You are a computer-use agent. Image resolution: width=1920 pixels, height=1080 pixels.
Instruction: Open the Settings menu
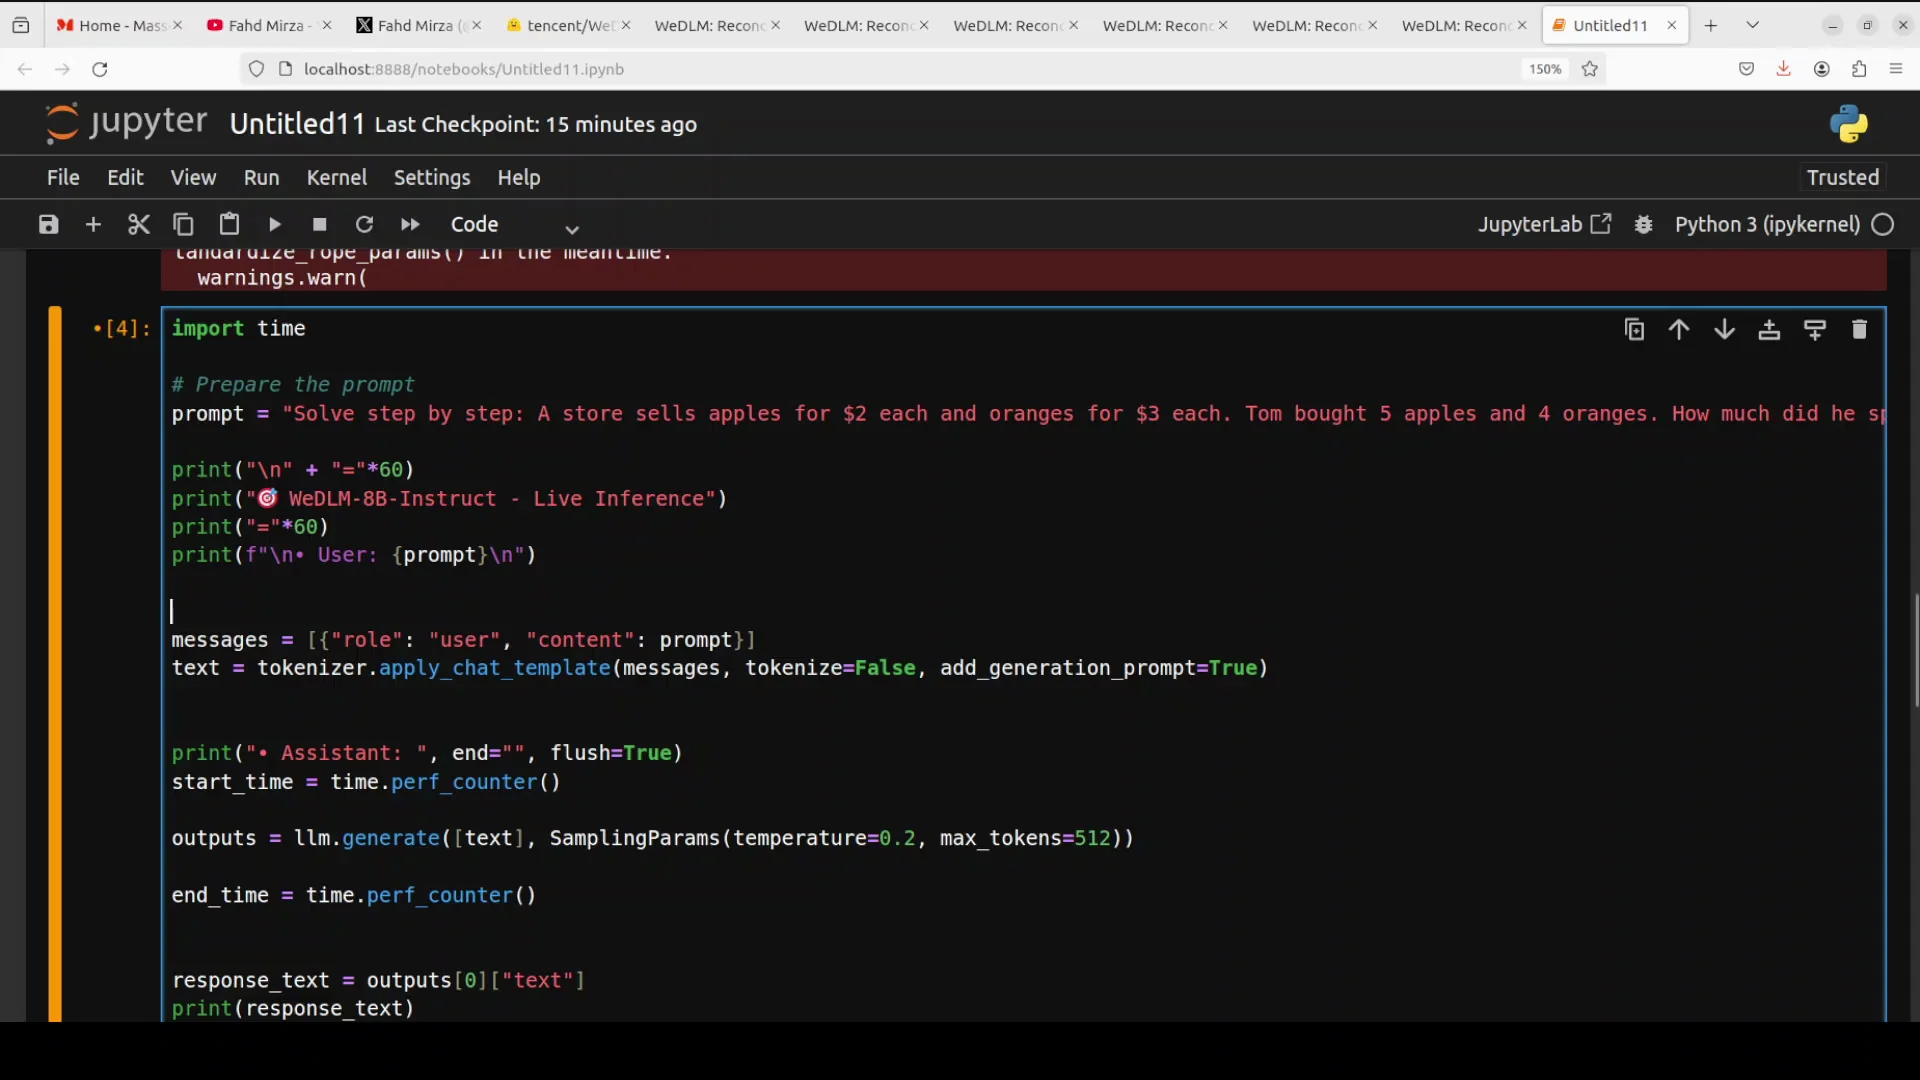[431, 178]
